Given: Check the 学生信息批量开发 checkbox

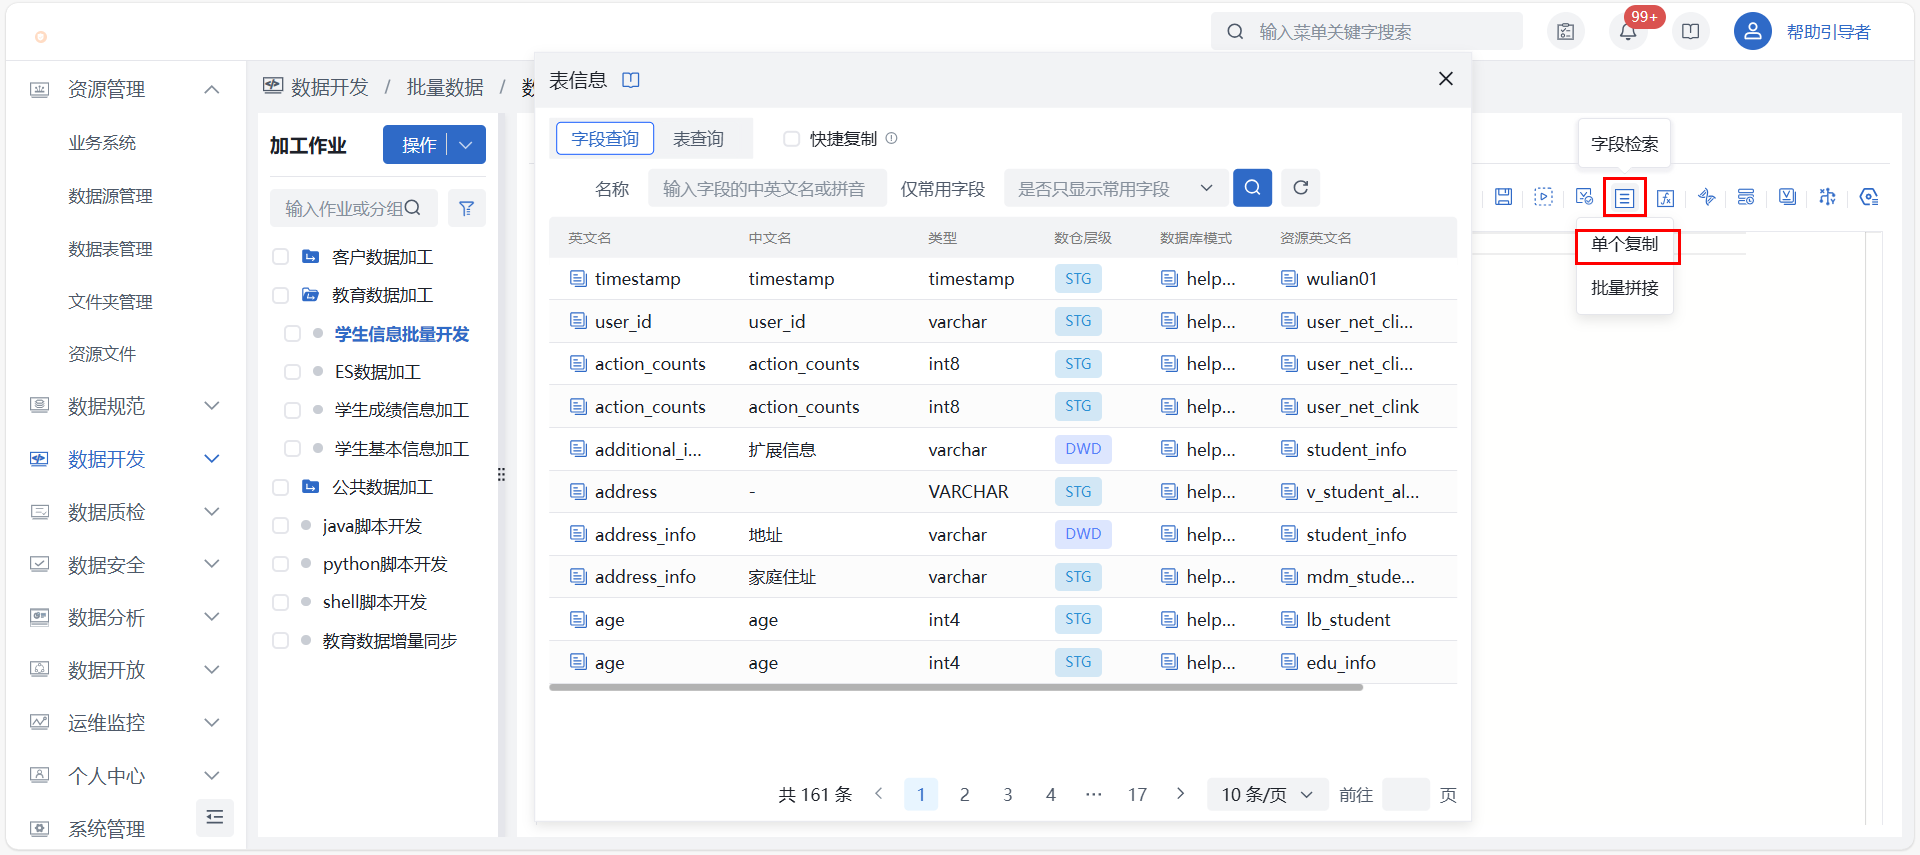Looking at the screenshot, I should click(292, 334).
